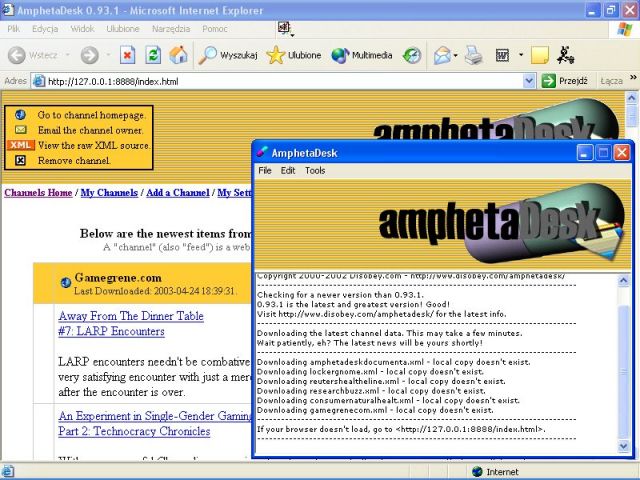Click Remove channel X icon in legend
The width and height of the screenshot is (640, 480).
(x=20, y=160)
